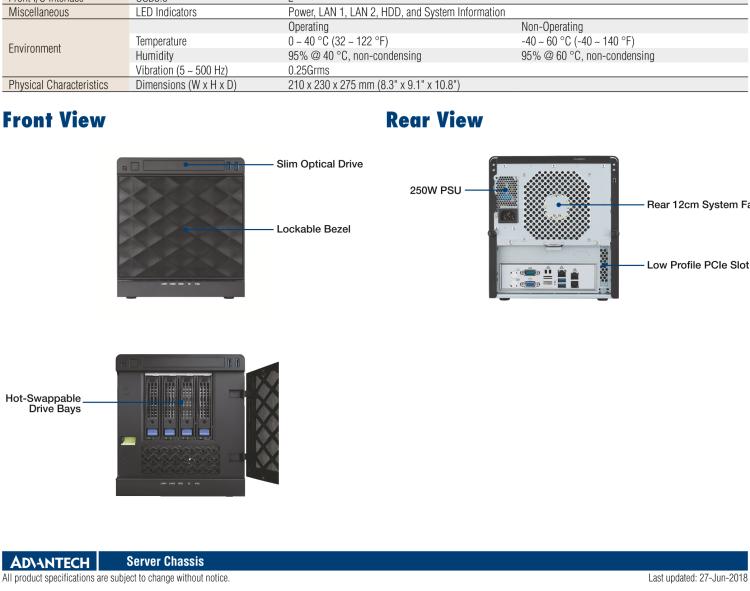Click the "Server Chassis" footer text
The height and width of the screenshot is (591, 750).
(163, 561)
